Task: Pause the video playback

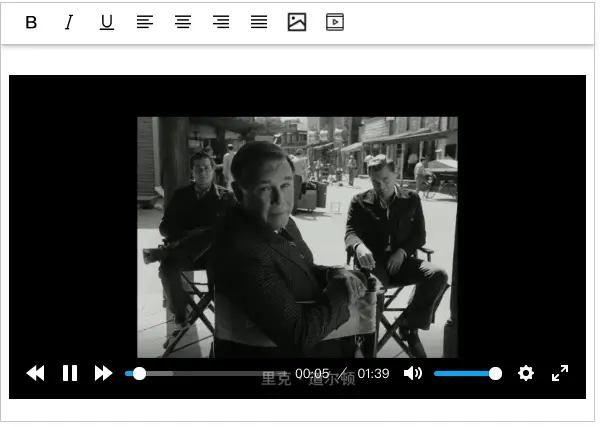Action: click(70, 373)
